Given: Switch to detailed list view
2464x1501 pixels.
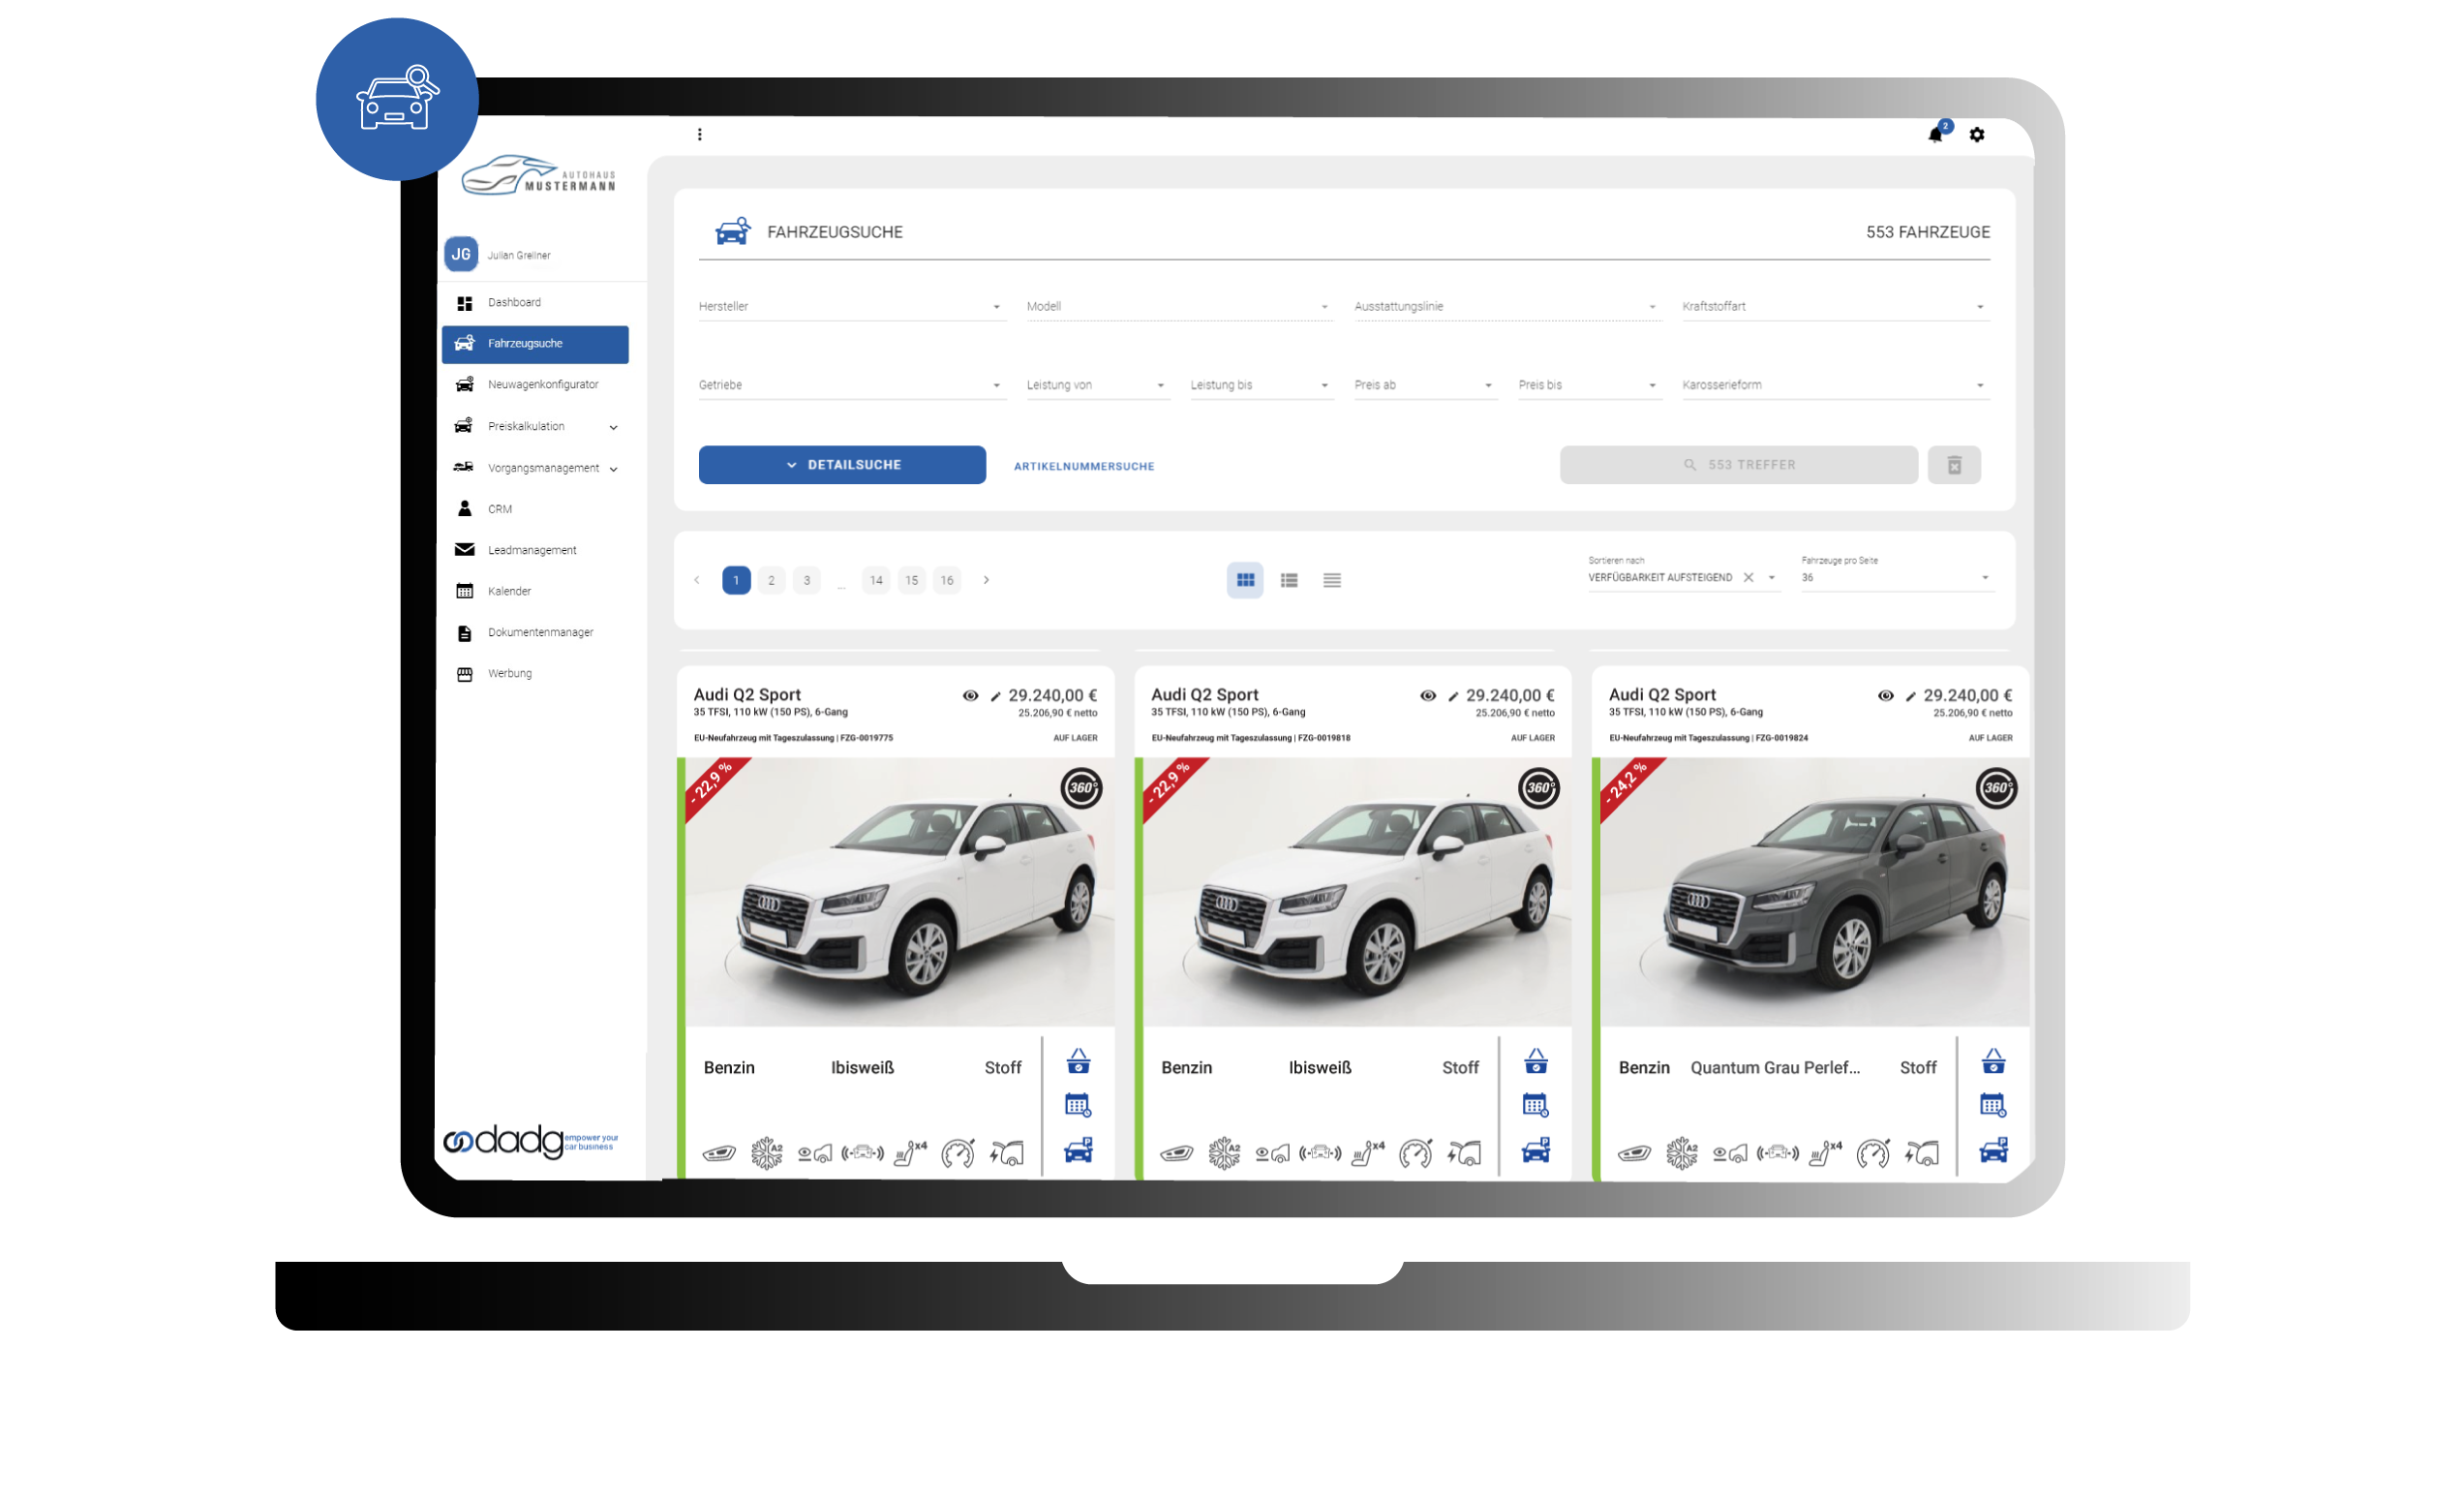Looking at the screenshot, I should (x=1289, y=580).
